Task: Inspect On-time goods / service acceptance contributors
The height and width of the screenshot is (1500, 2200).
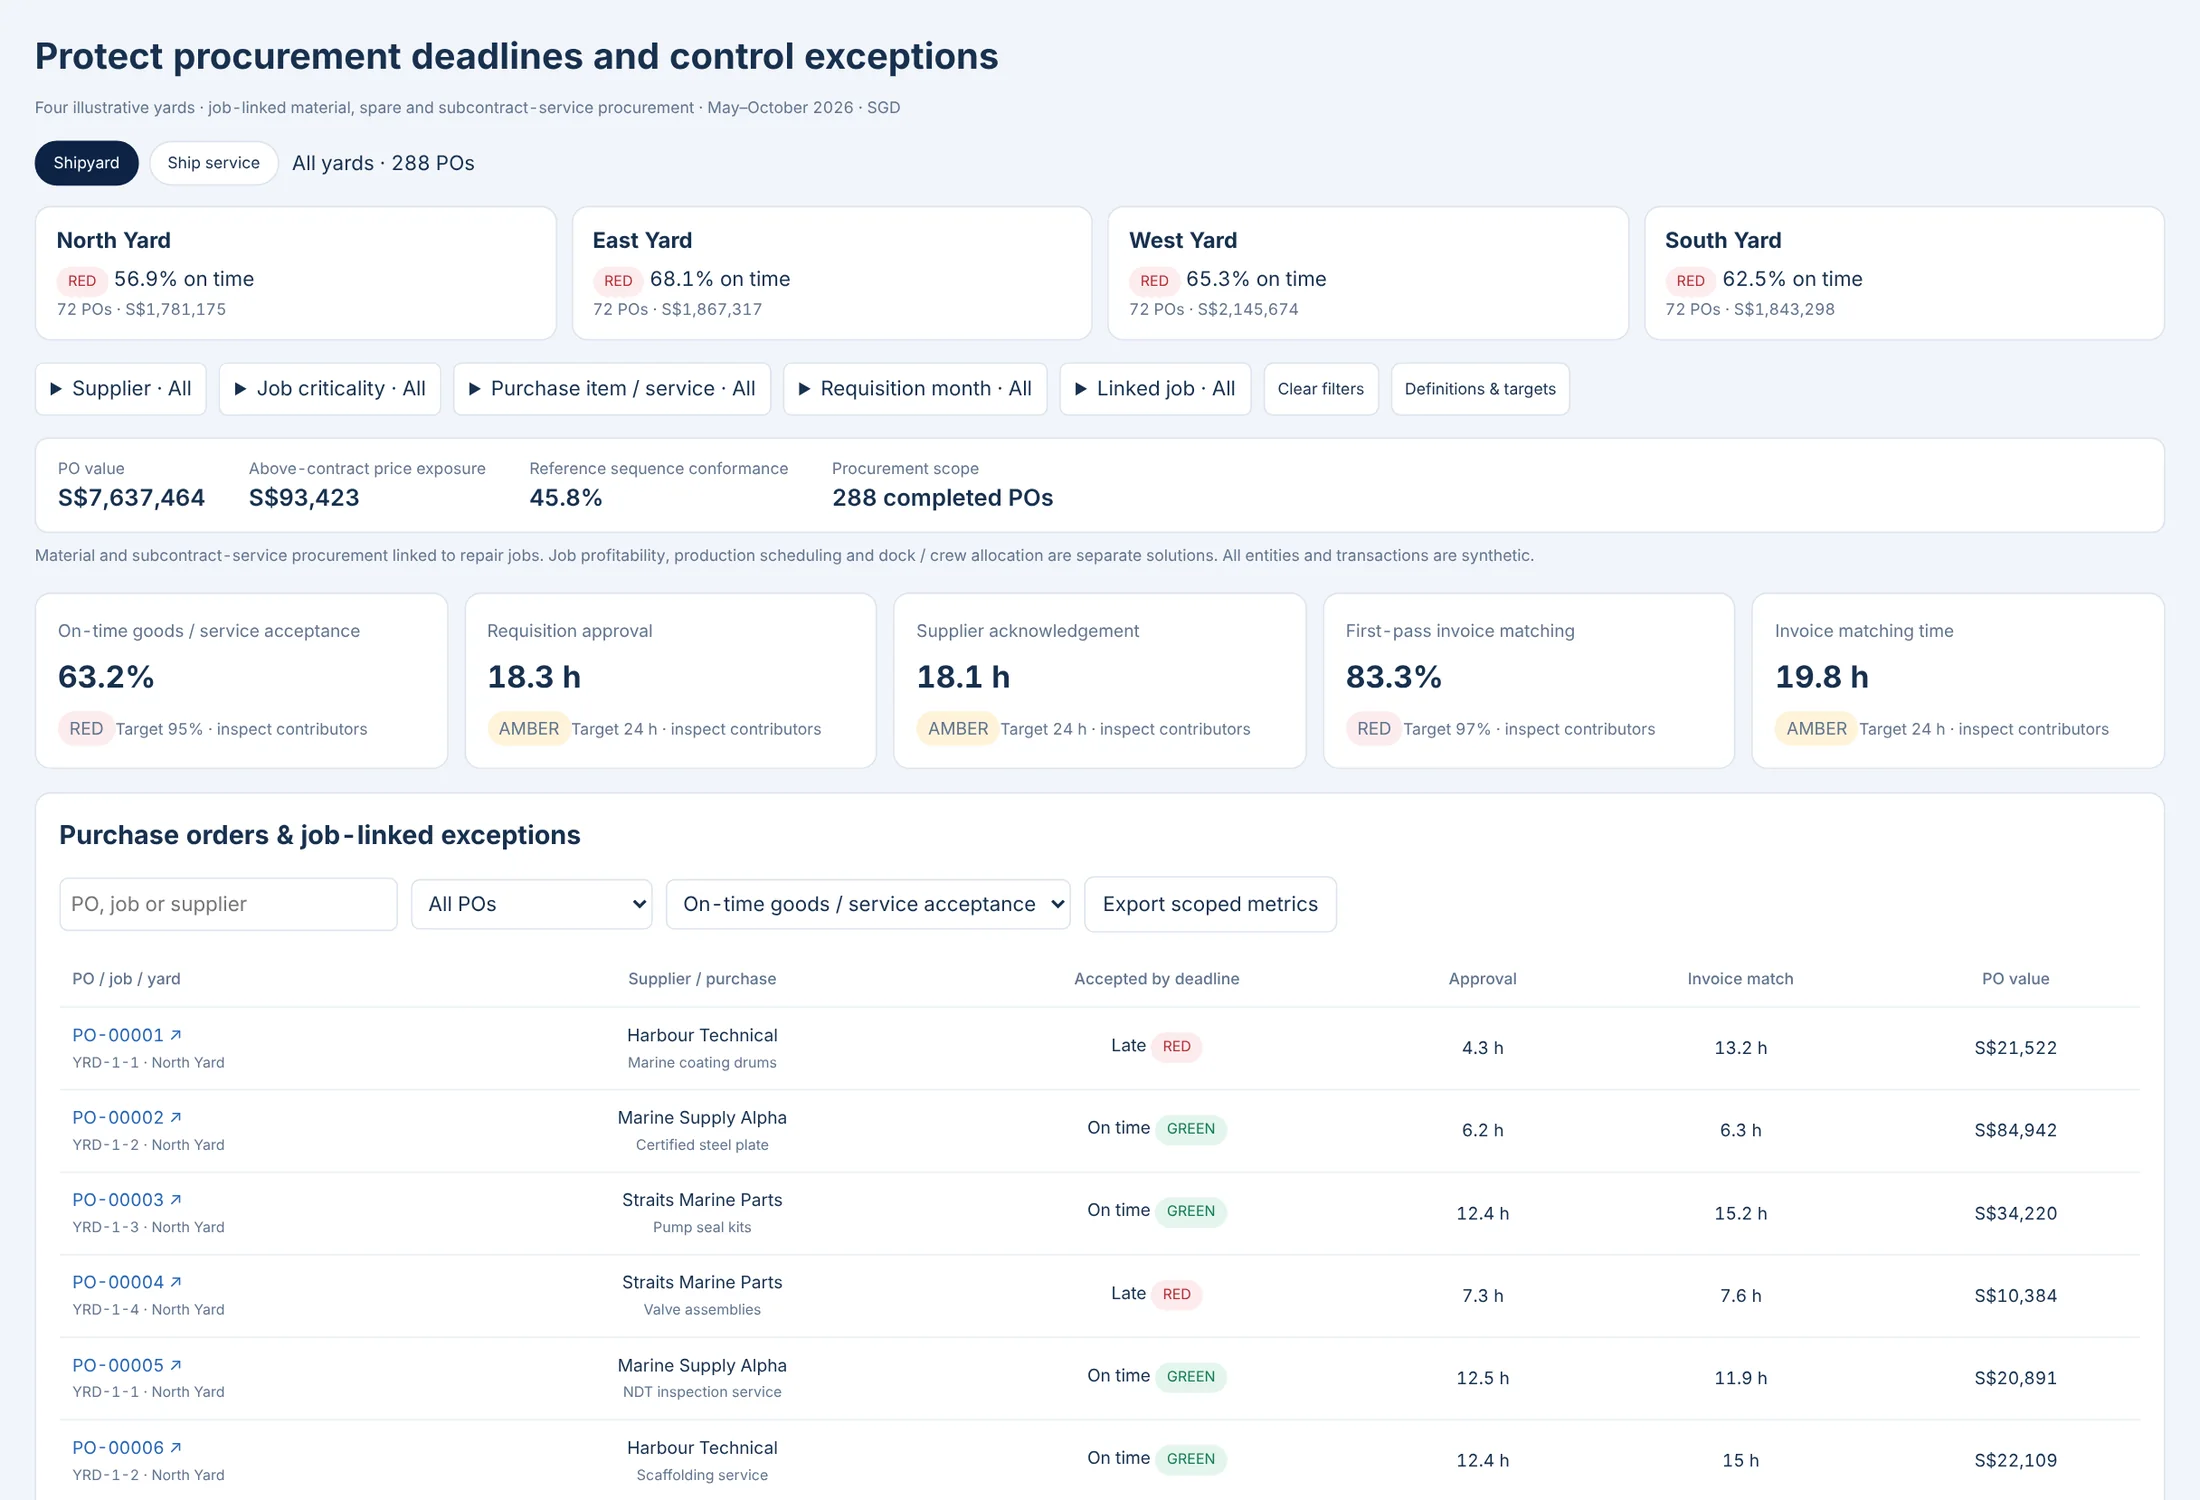Action: coord(241,681)
